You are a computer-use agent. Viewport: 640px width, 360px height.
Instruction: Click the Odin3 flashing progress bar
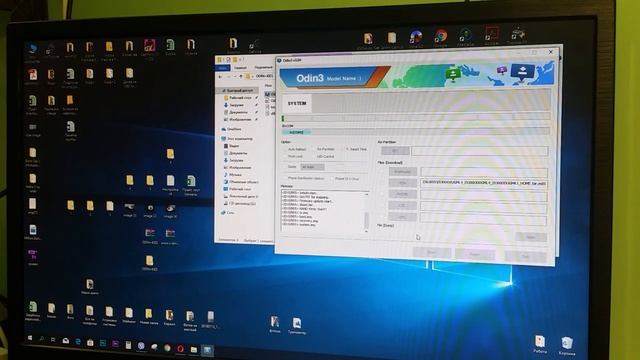point(416,118)
